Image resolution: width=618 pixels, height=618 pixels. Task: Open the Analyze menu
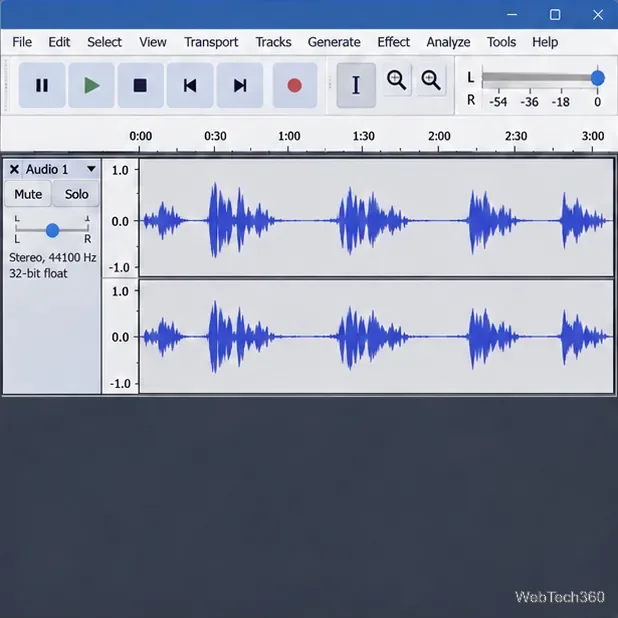[449, 42]
